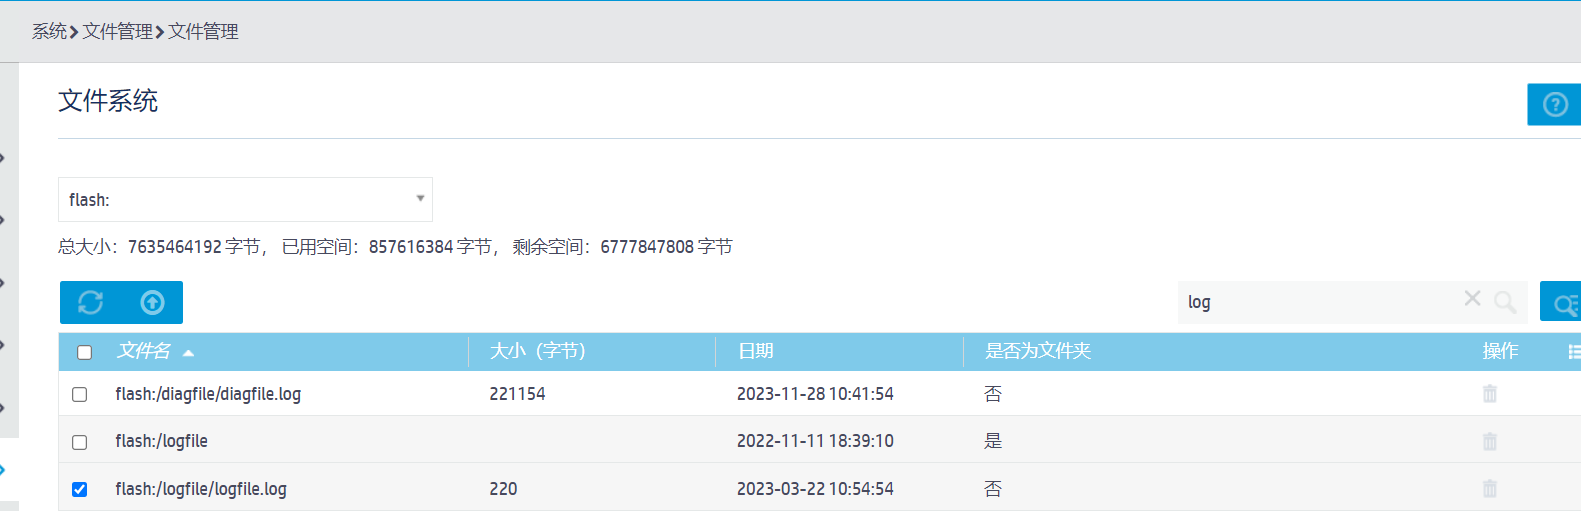Click the refresh file list icon

[91, 302]
